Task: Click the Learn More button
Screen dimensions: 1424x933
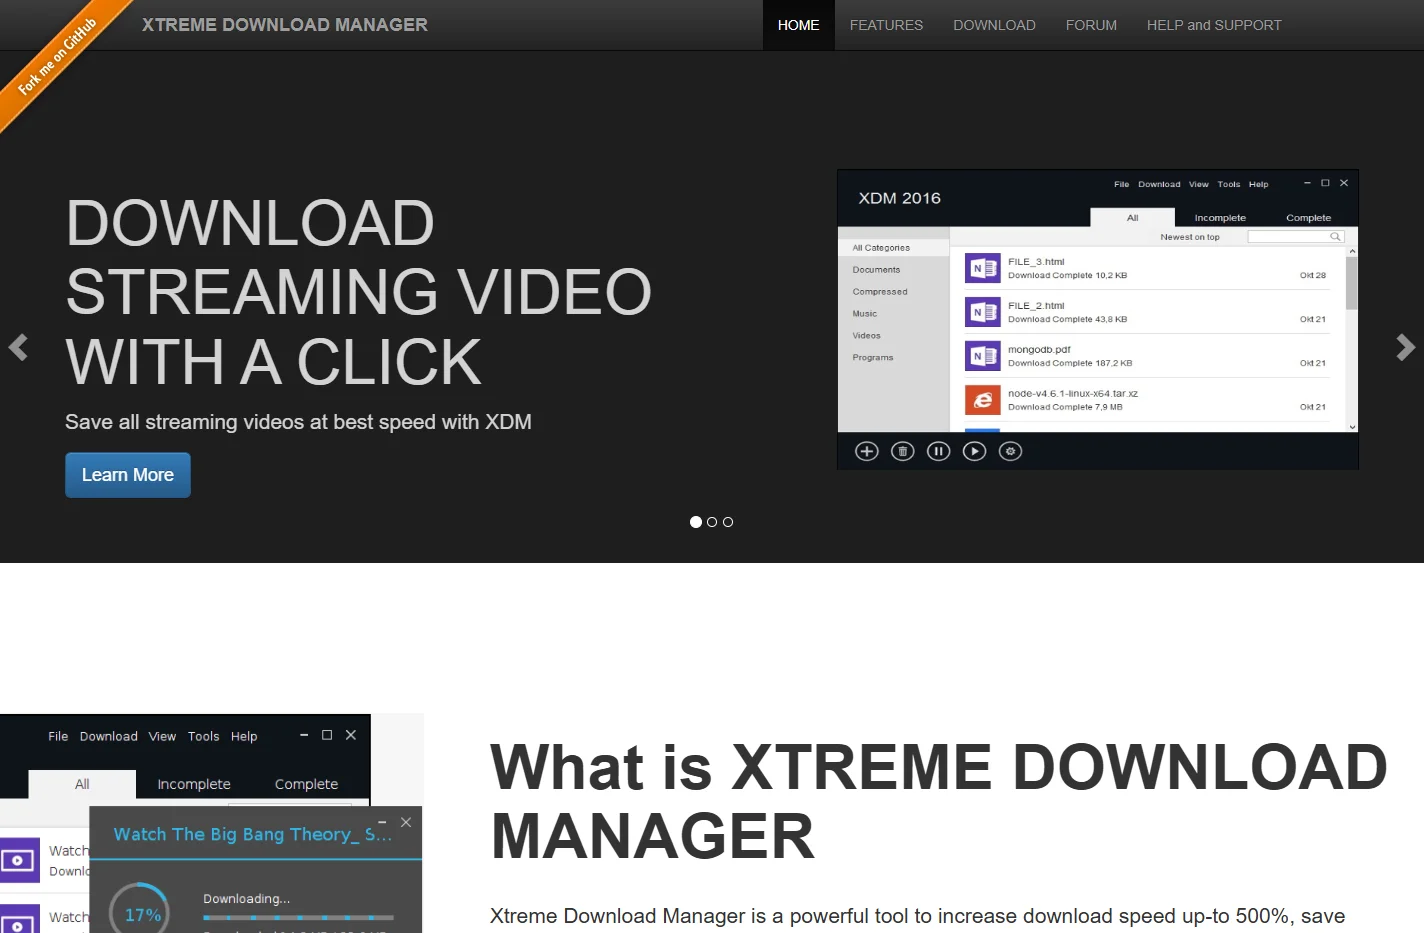Action: pyautogui.click(x=128, y=475)
